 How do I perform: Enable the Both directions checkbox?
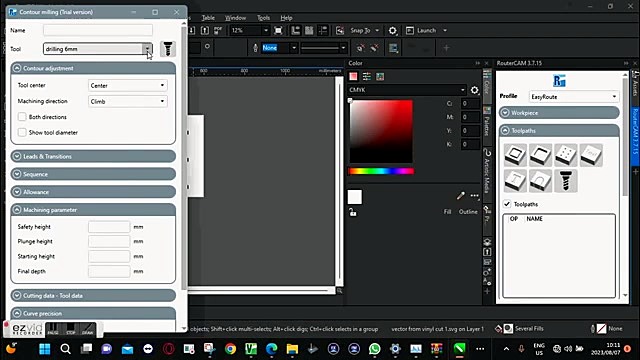click(x=22, y=117)
